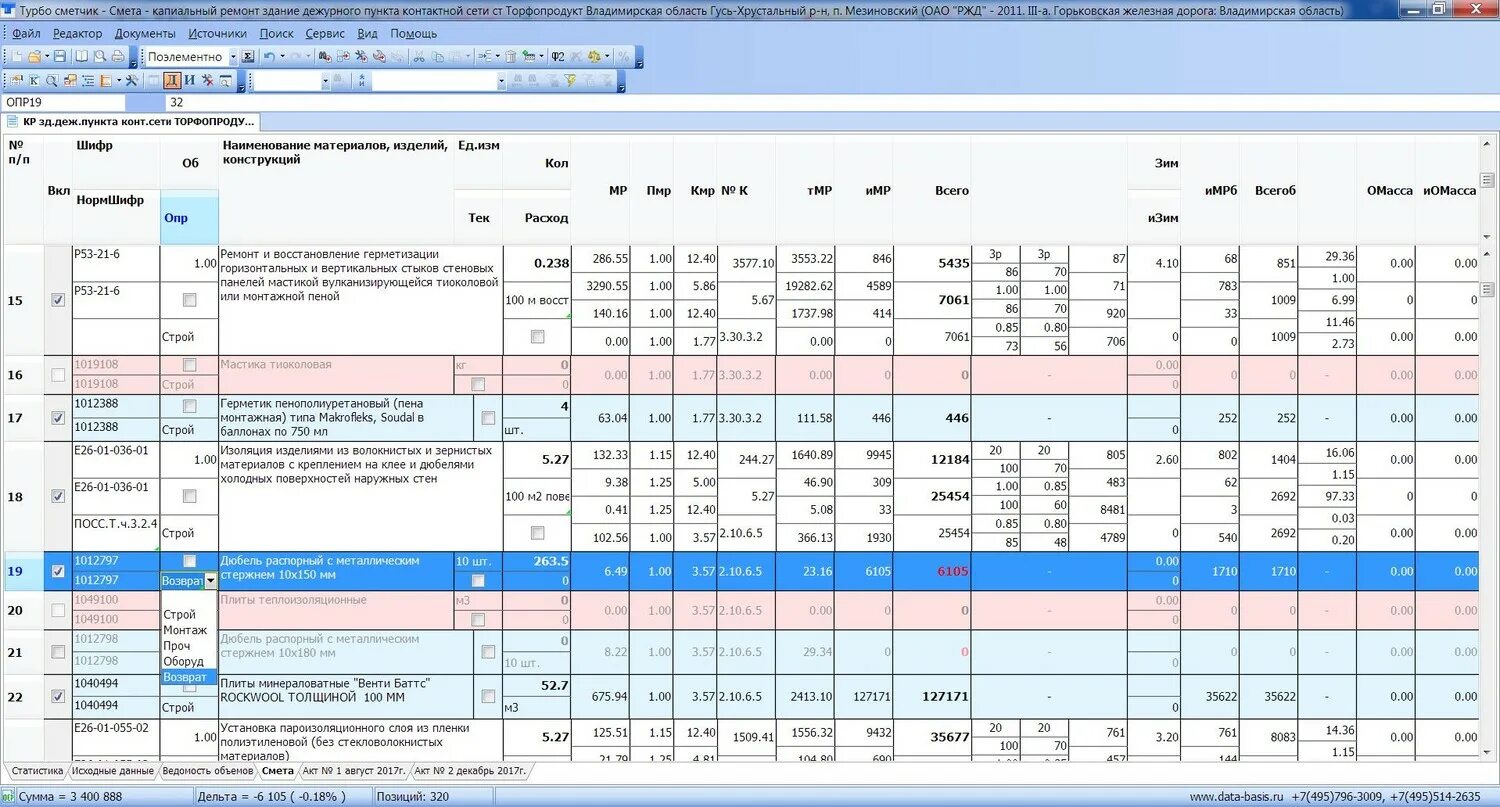Save the estimate with the floppy icon

coord(59,57)
